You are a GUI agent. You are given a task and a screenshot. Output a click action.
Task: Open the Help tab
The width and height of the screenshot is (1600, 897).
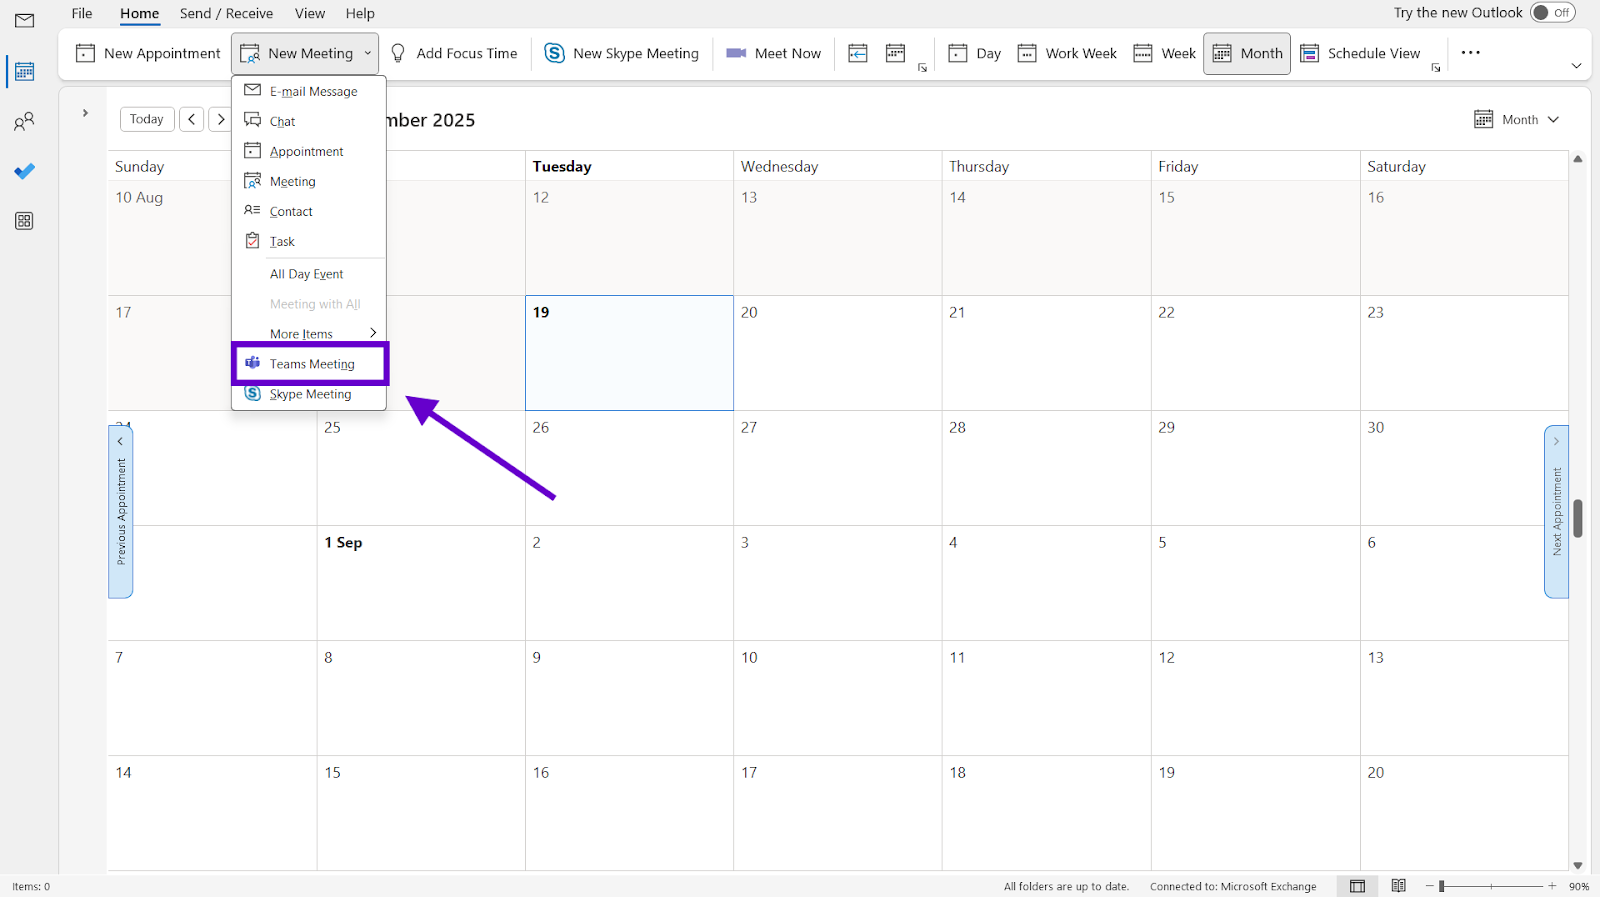click(360, 13)
